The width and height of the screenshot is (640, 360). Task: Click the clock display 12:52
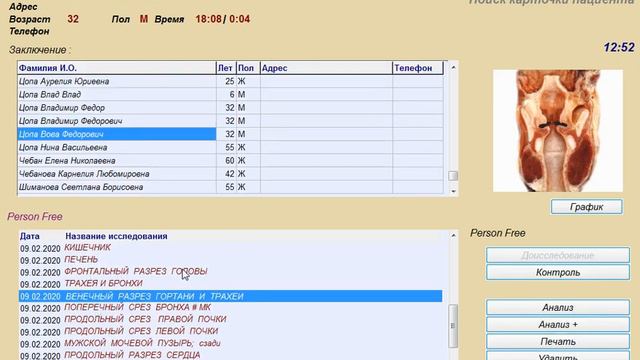pos(619,47)
